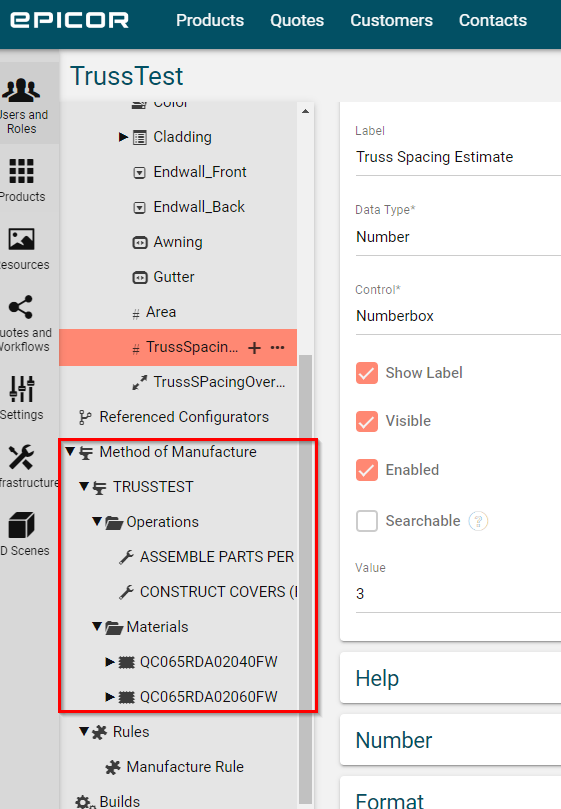Open the Resources image icon
561x809 pixels.
pos(21,239)
